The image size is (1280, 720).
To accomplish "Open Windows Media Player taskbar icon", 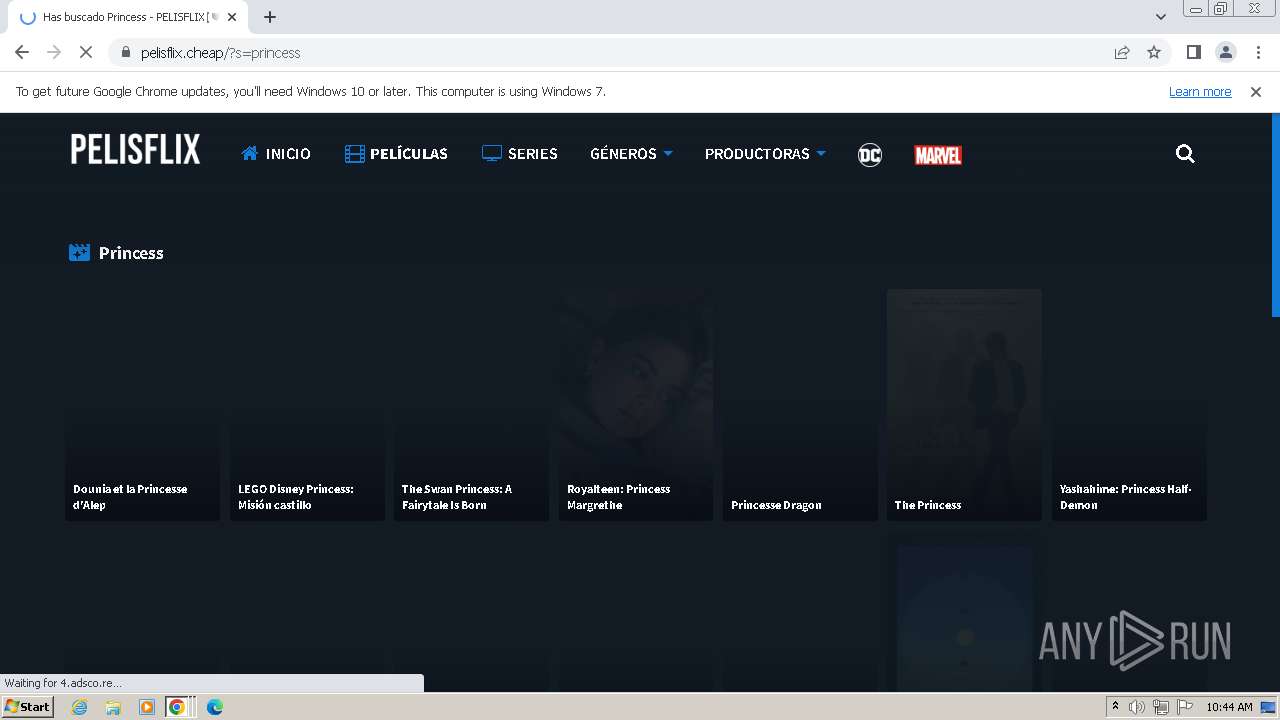I will click(x=146, y=707).
